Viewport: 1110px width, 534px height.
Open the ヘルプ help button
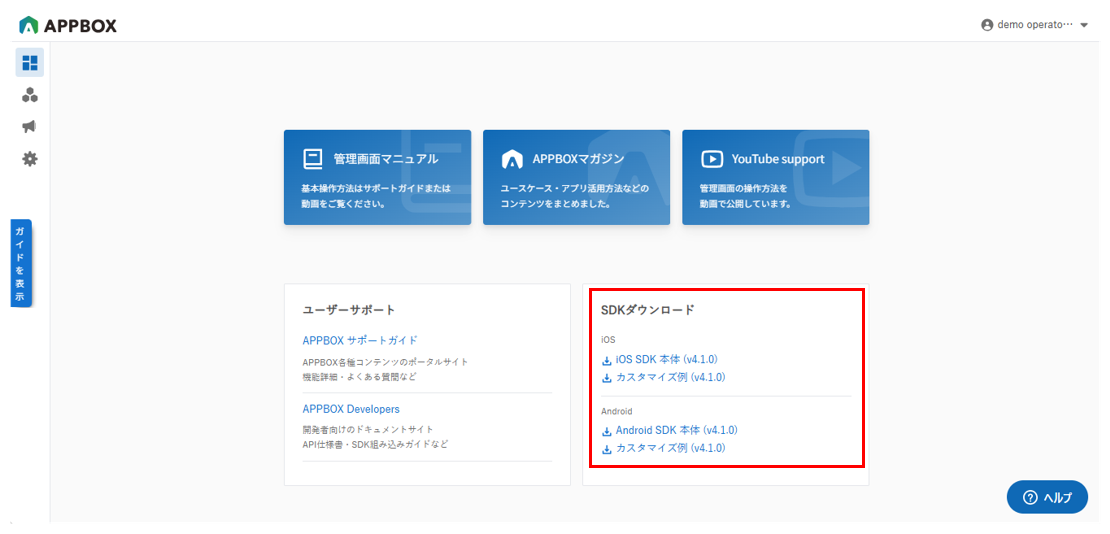click(1046, 497)
